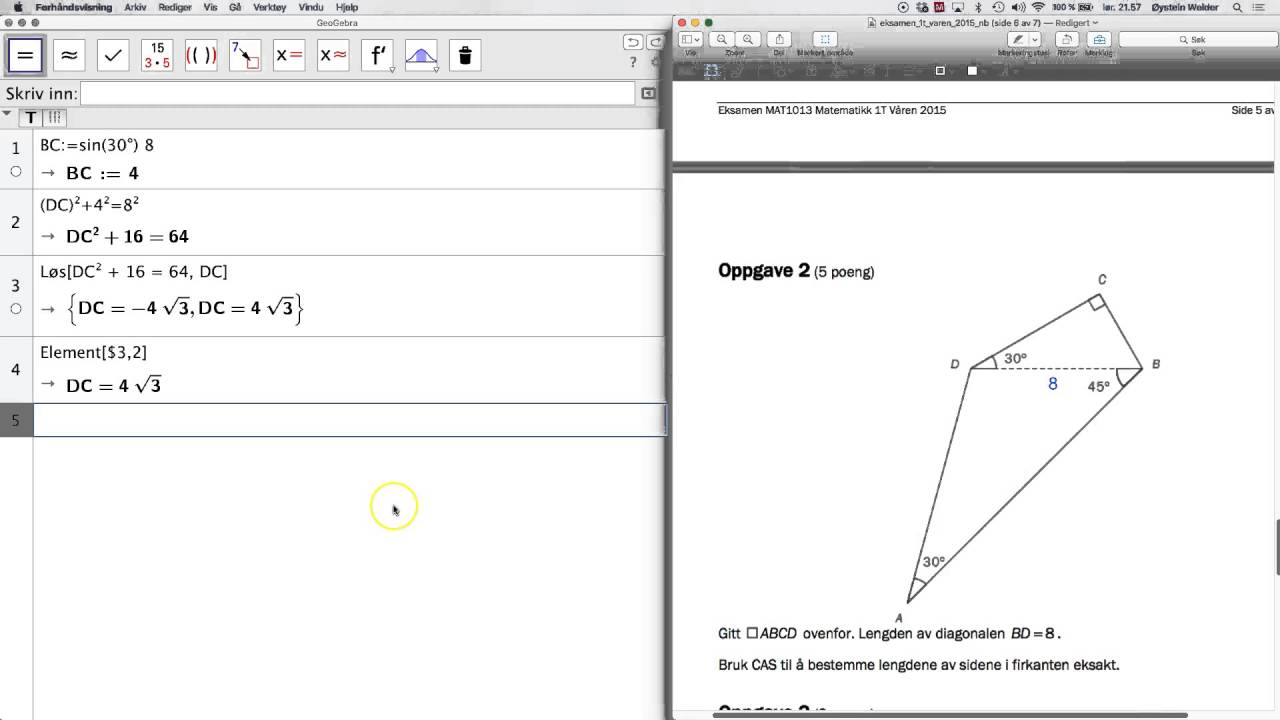The image size is (1280, 720).
Task: Open the Arkiv menu
Action: point(135,7)
